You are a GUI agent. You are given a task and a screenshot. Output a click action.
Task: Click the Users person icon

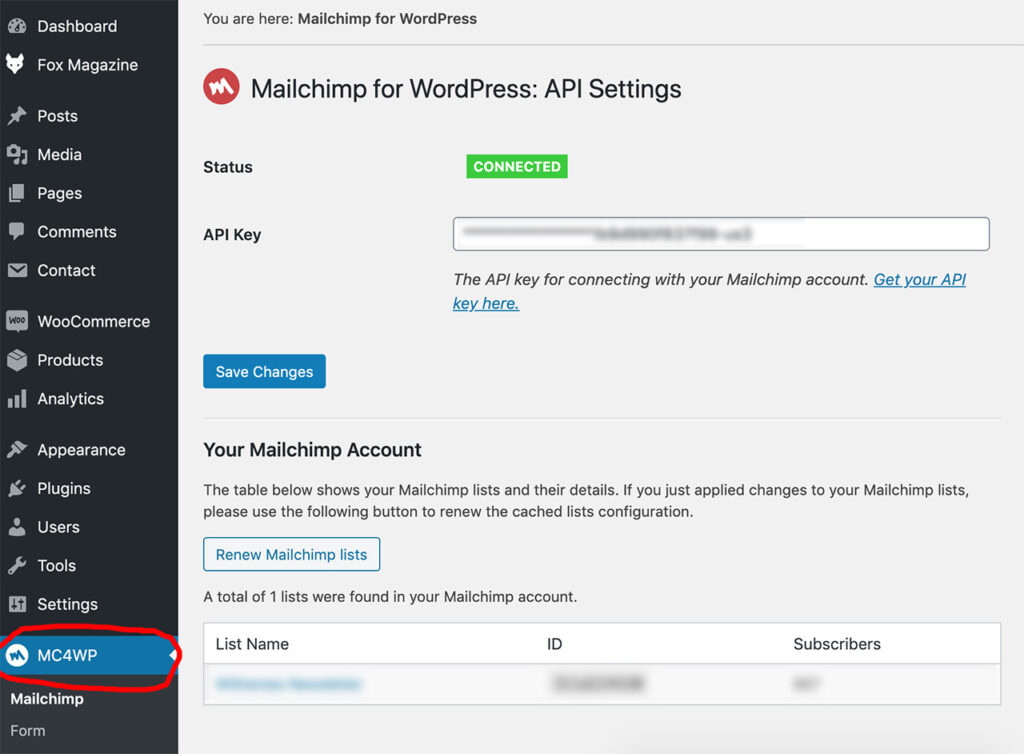[x=17, y=527]
